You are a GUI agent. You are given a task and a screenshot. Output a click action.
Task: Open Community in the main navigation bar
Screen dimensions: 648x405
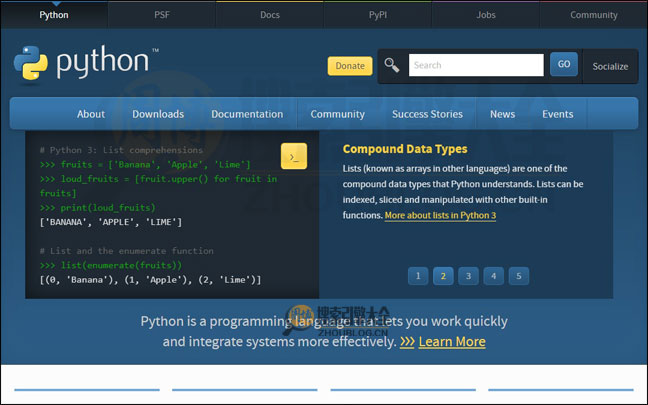[x=338, y=114]
